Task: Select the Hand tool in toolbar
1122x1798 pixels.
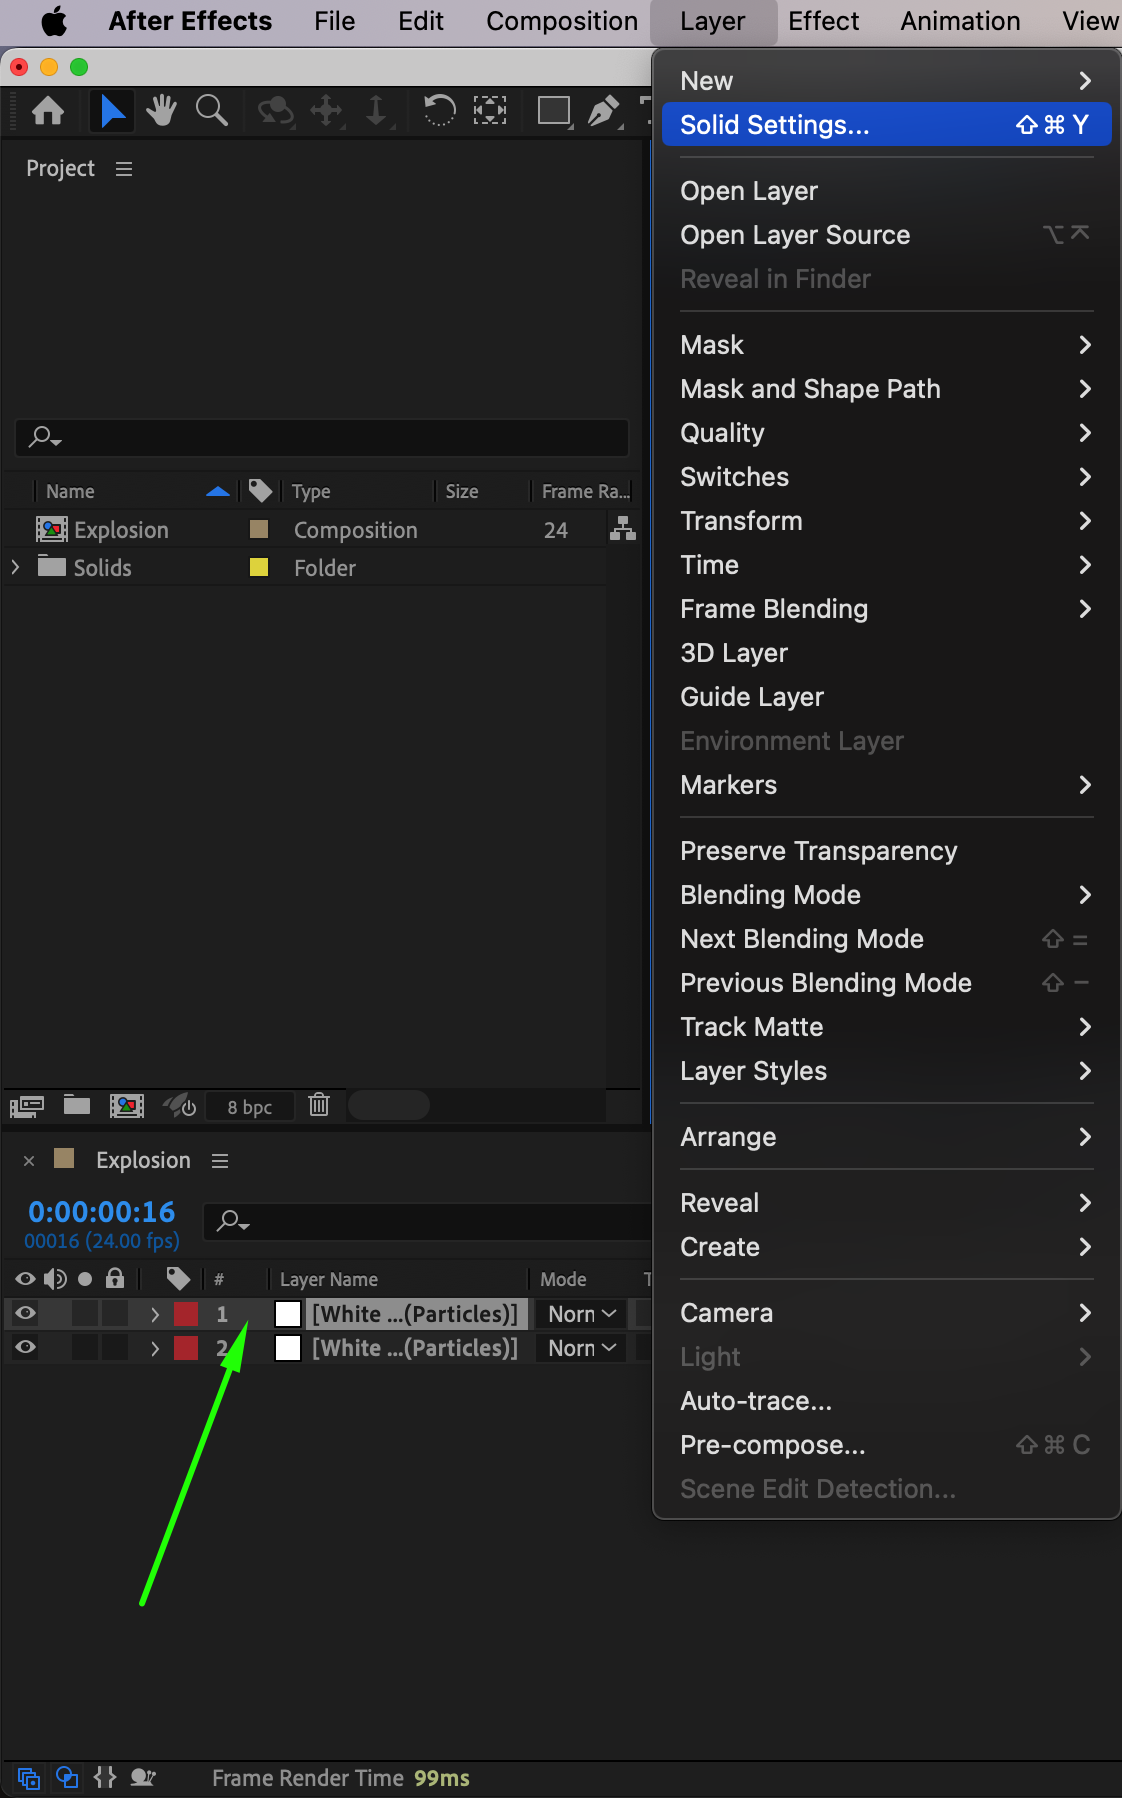Action: click(x=161, y=110)
